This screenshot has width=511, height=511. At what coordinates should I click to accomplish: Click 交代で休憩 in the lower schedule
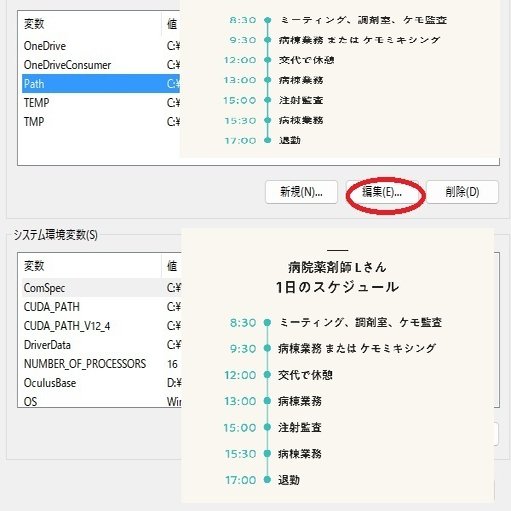point(305,375)
